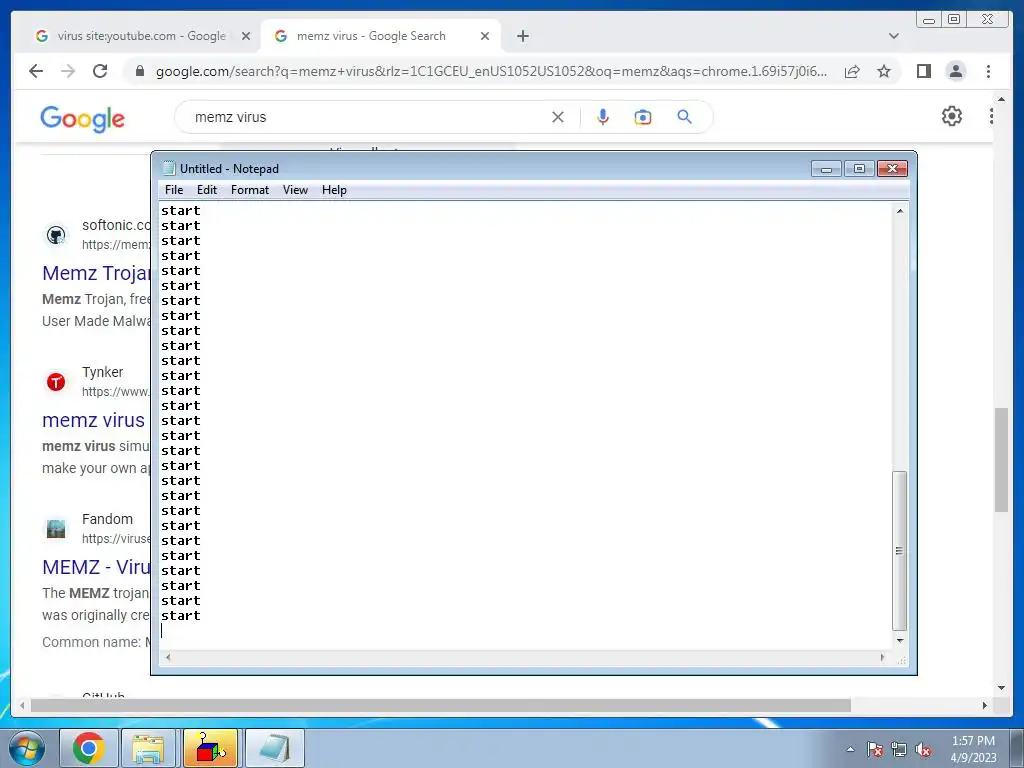The width and height of the screenshot is (1024, 768).
Task: Open Chrome side panel
Action: 923,71
